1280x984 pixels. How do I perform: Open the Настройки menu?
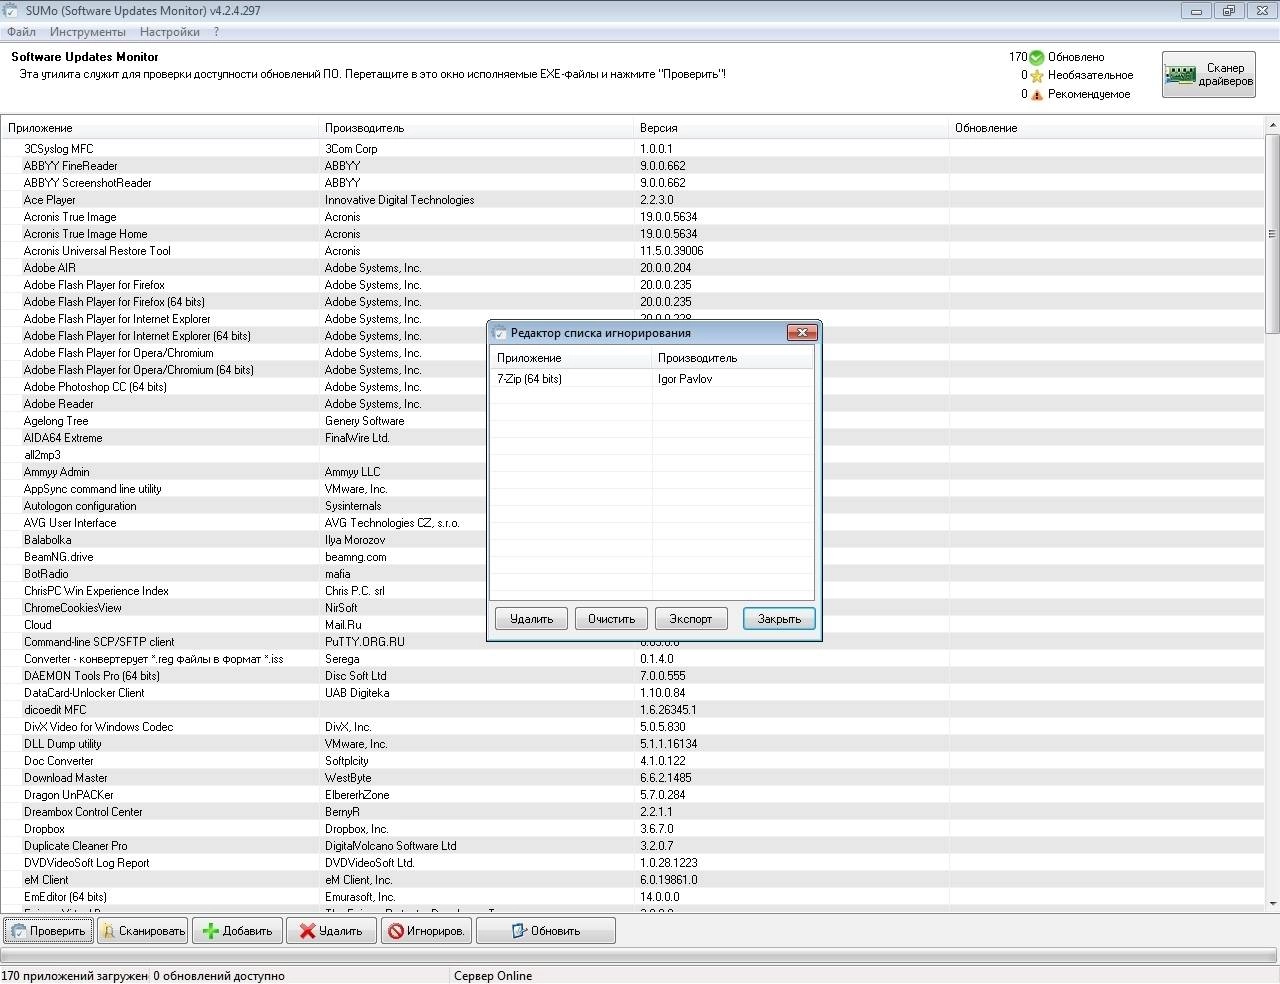169,32
